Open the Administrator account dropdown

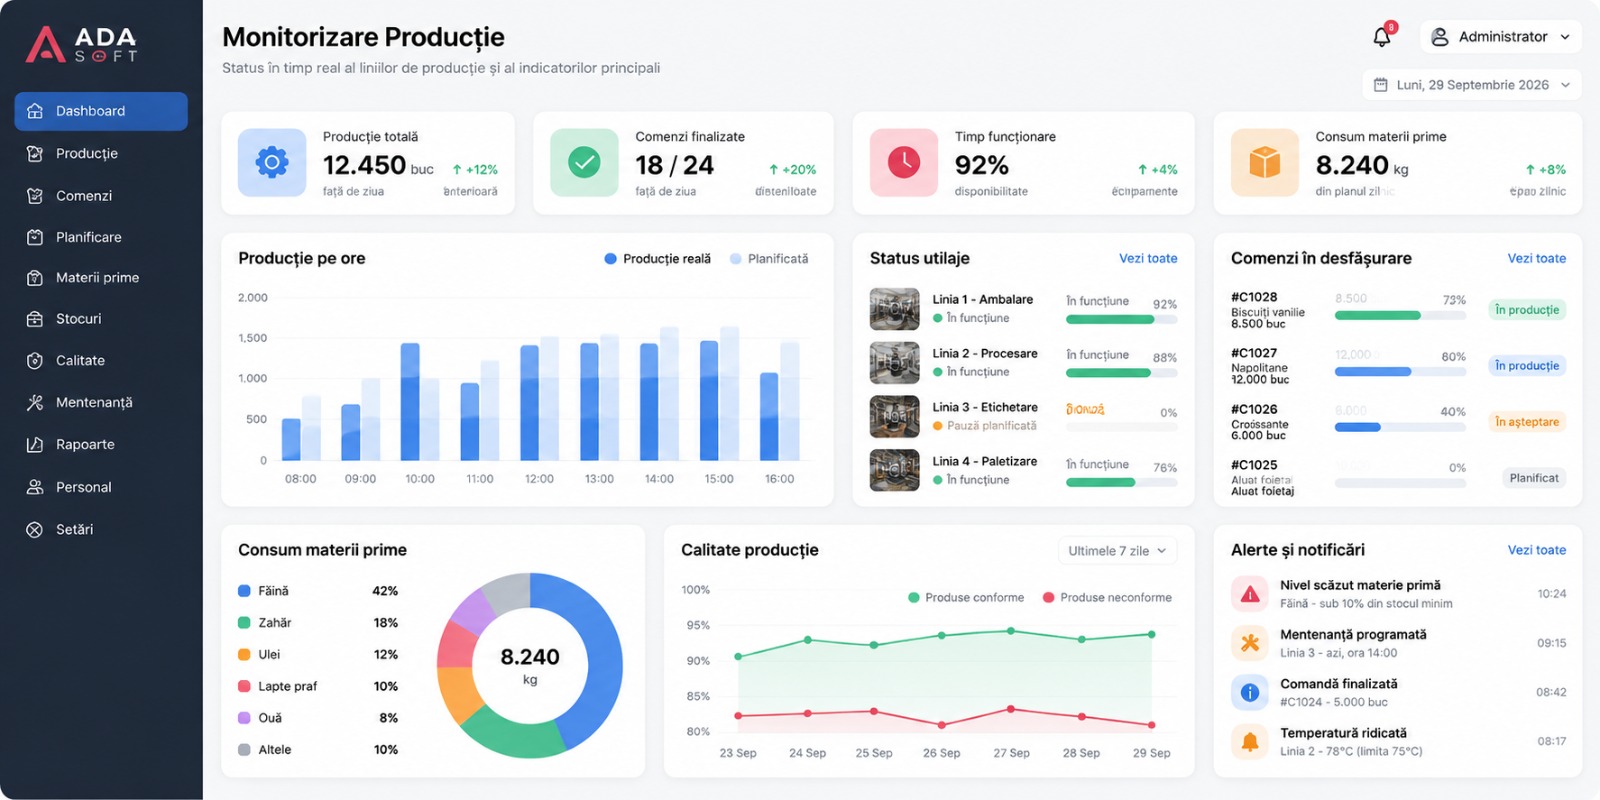pyautogui.click(x=1500, y=37)
